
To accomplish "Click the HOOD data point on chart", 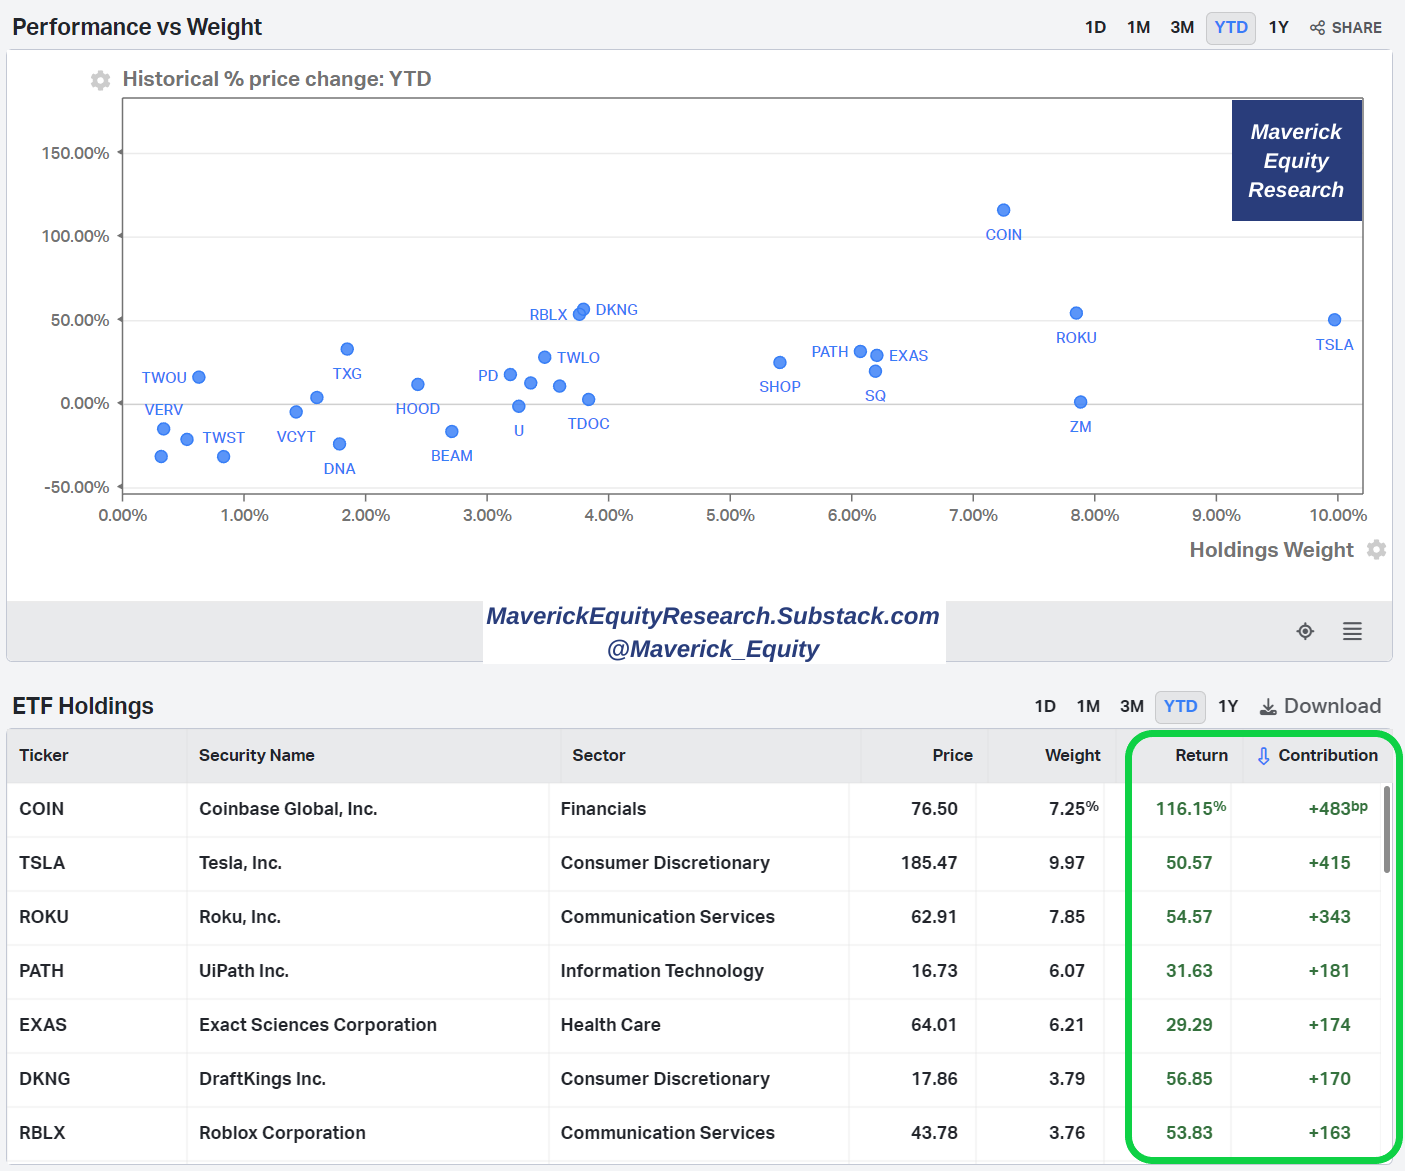I will point(418,384).
